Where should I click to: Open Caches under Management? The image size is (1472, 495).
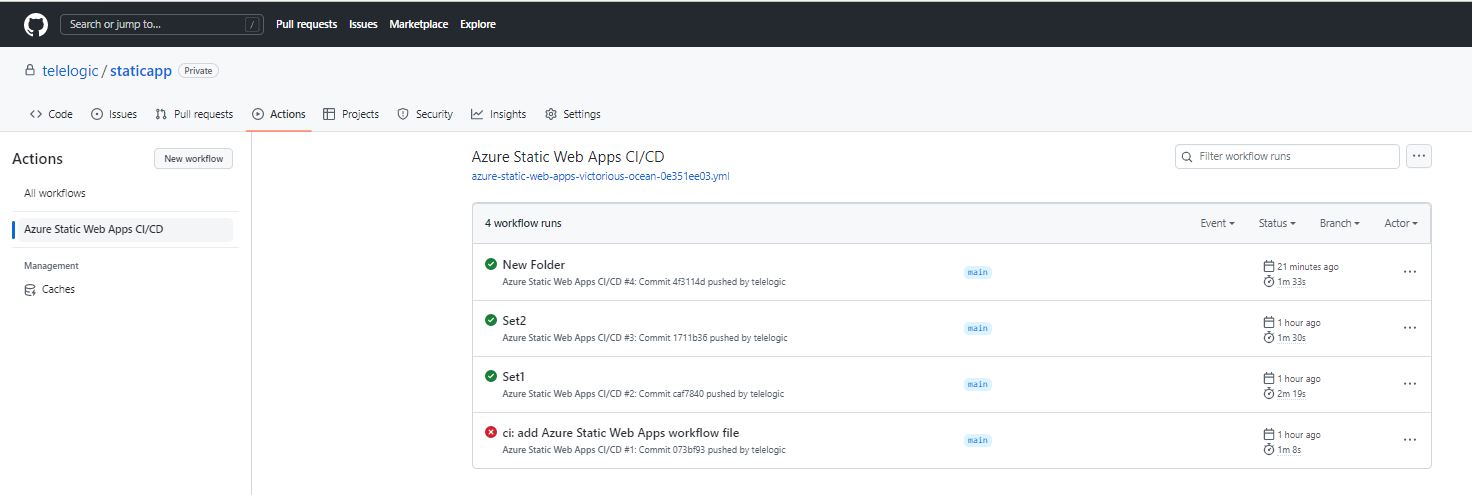coord(58,289)
